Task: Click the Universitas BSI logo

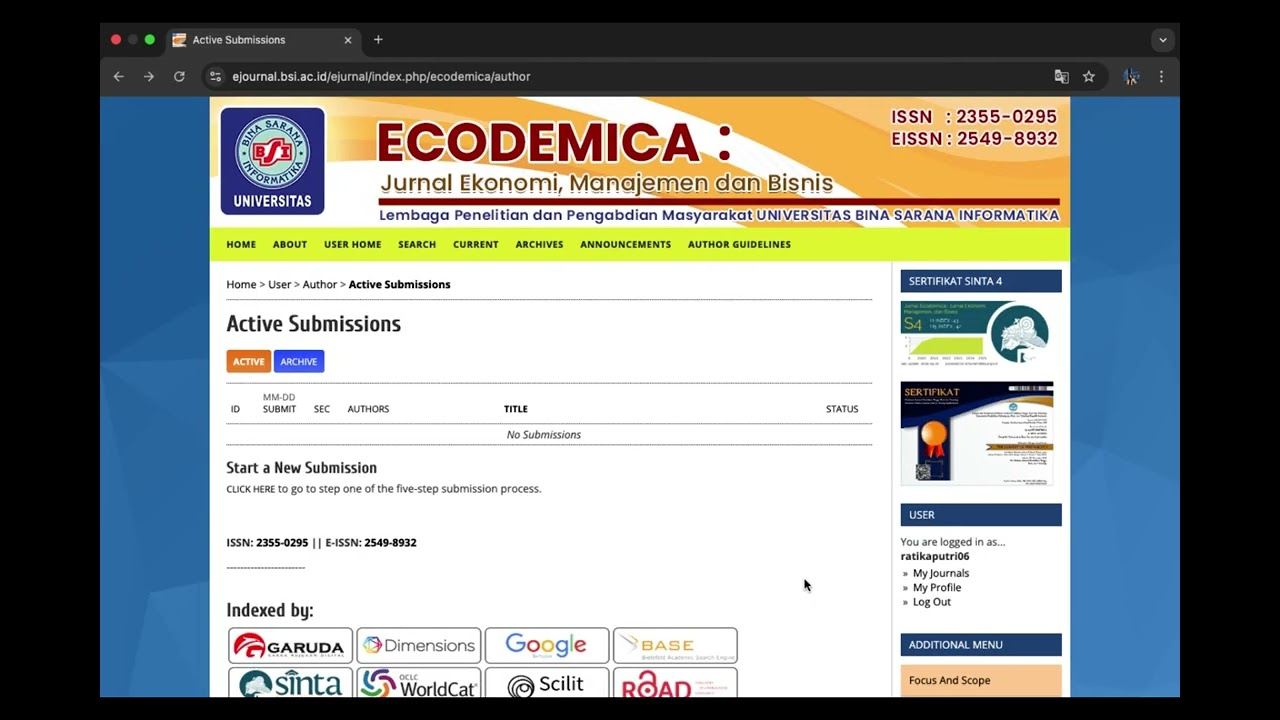Action: [x=272, y=161]
